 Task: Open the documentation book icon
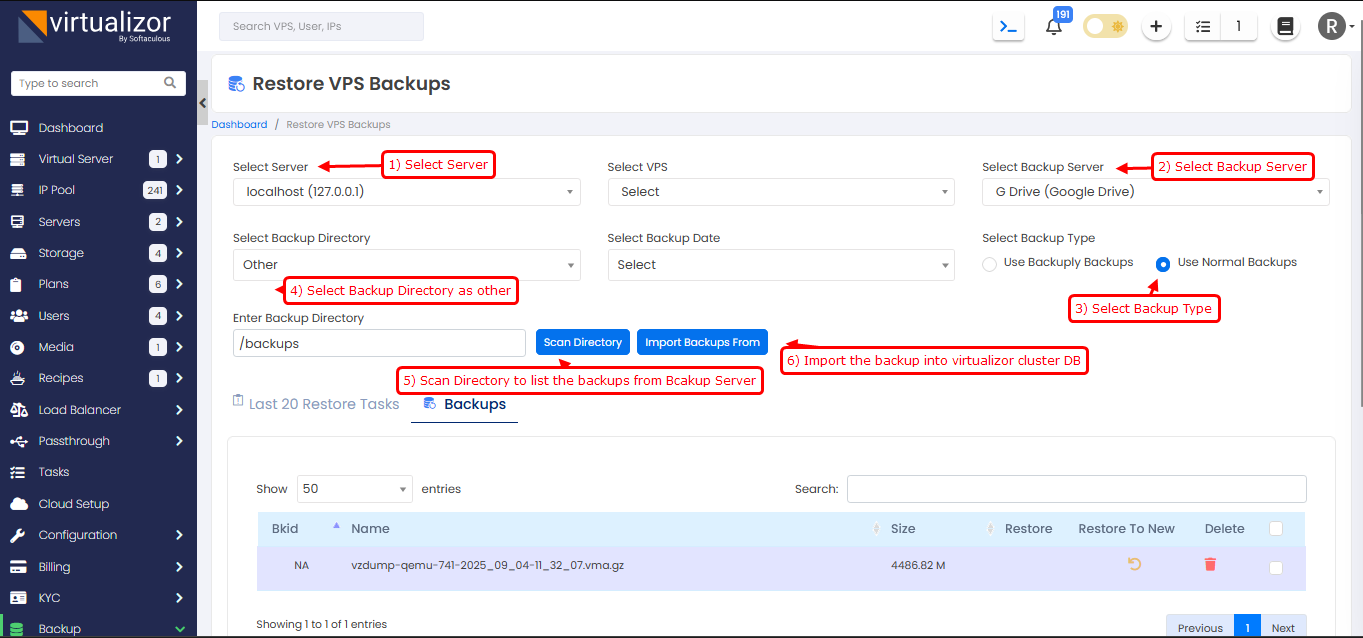[x=1285, y=27]
